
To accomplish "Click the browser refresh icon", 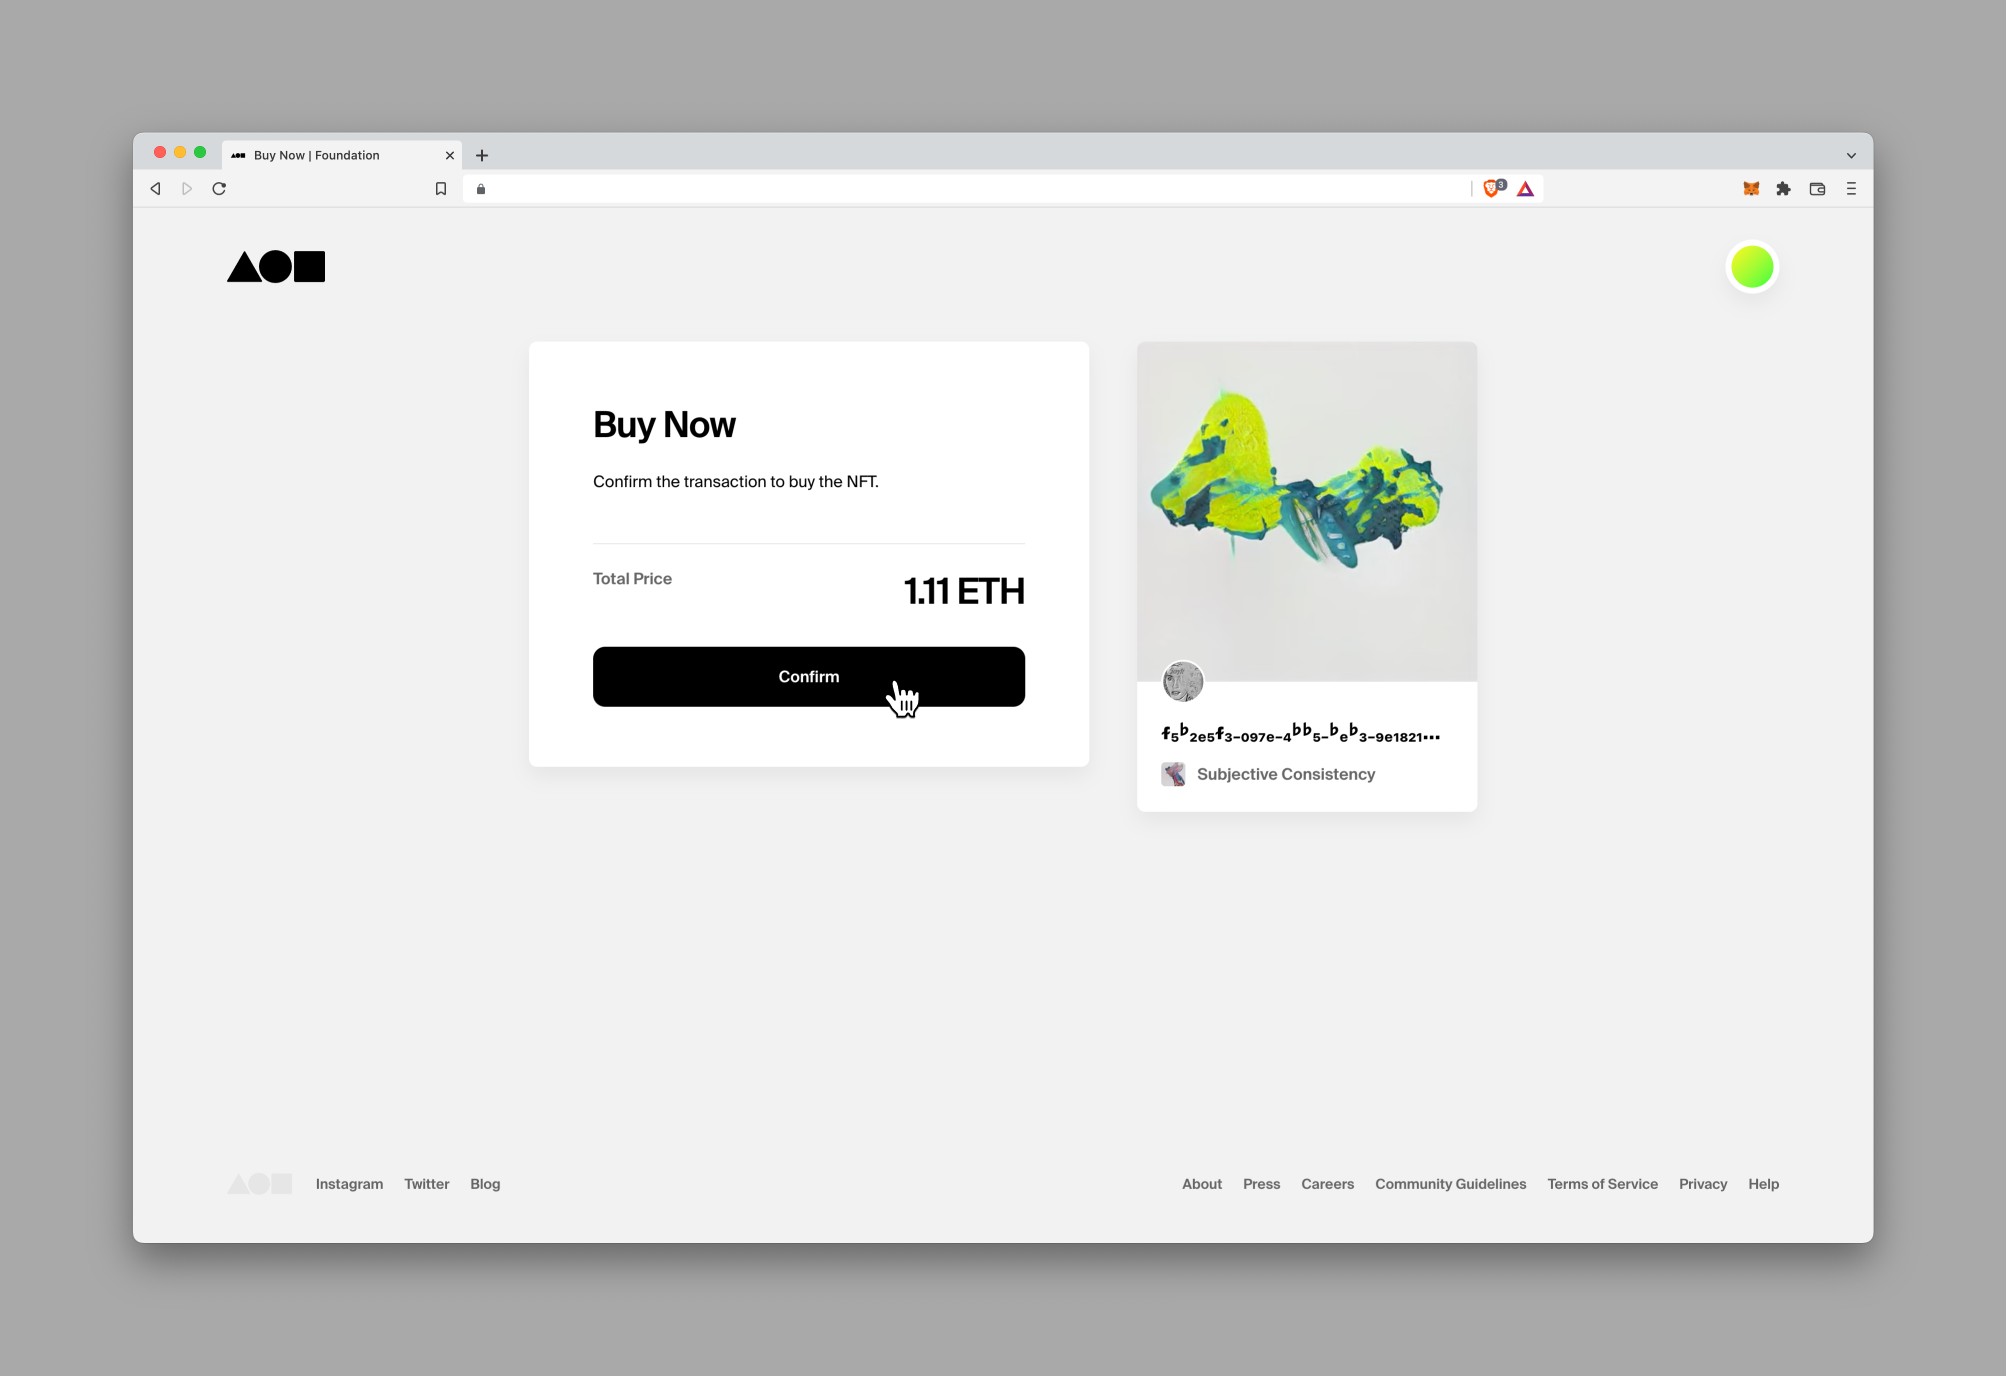I will (x=218, y=187).
